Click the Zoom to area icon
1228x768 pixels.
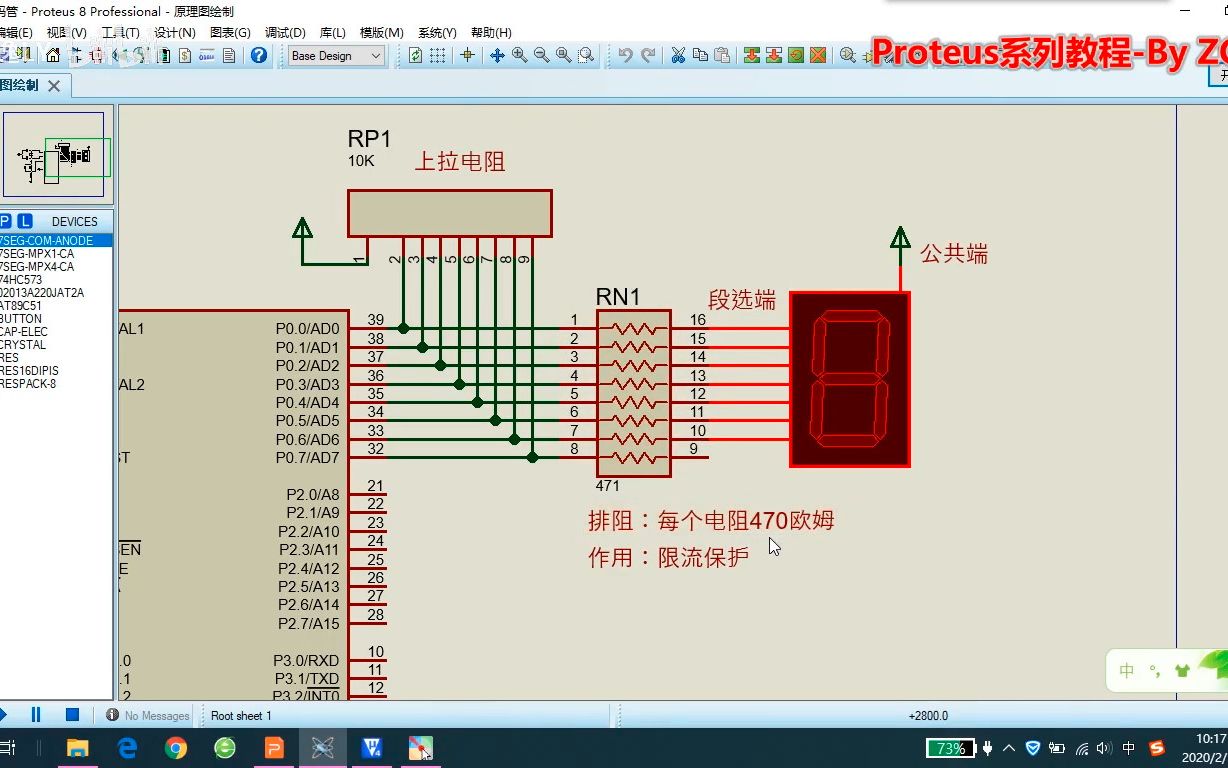586,56
